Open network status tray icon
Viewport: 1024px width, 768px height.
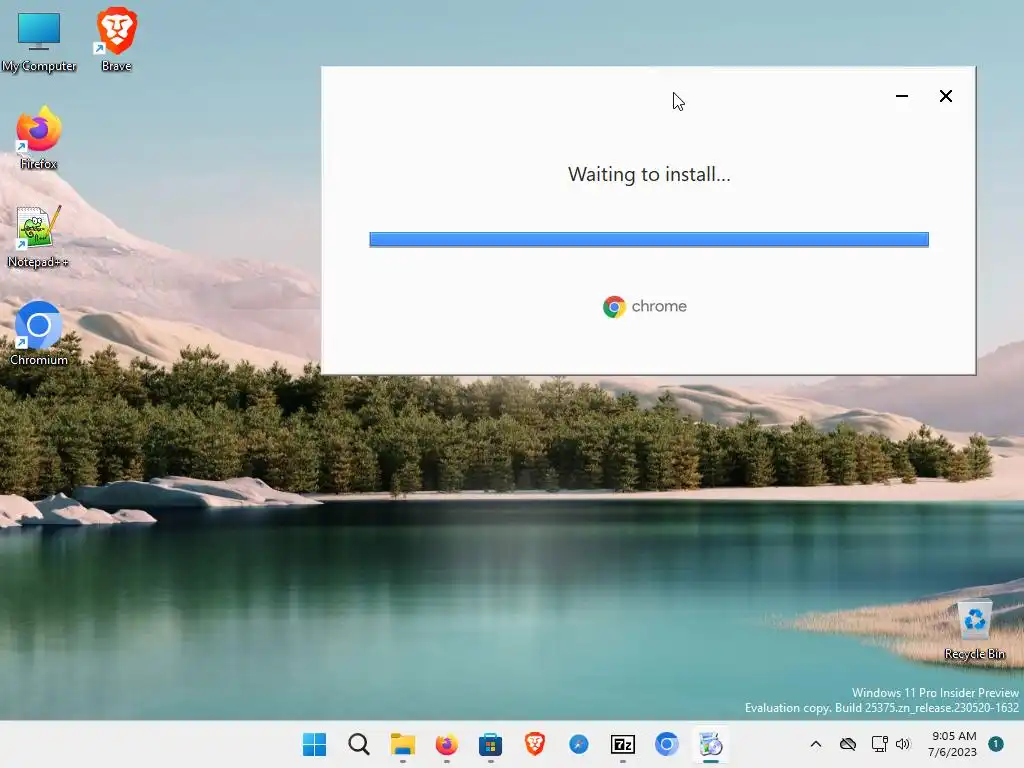(879, 744)
